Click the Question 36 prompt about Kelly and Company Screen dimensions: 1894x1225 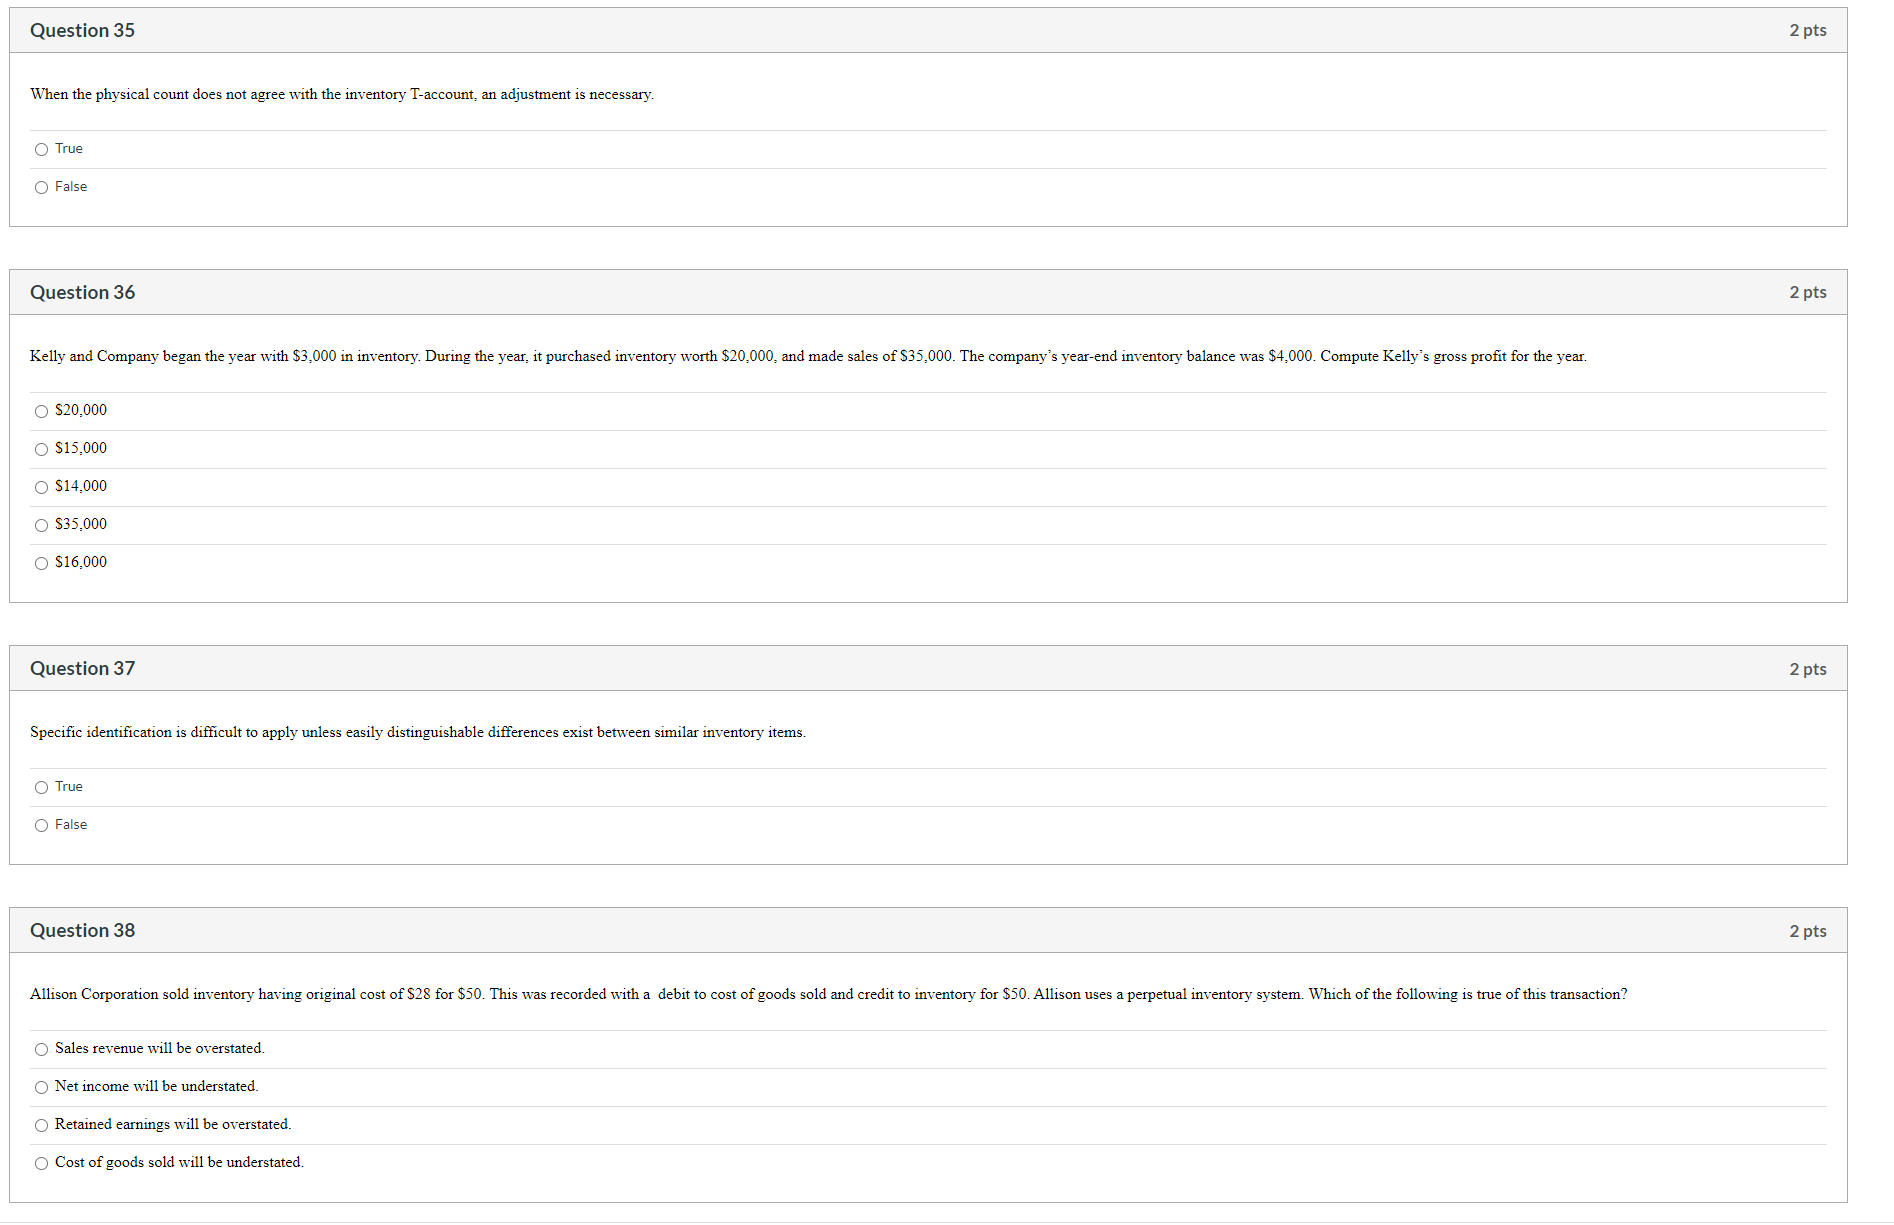[808, 356]
